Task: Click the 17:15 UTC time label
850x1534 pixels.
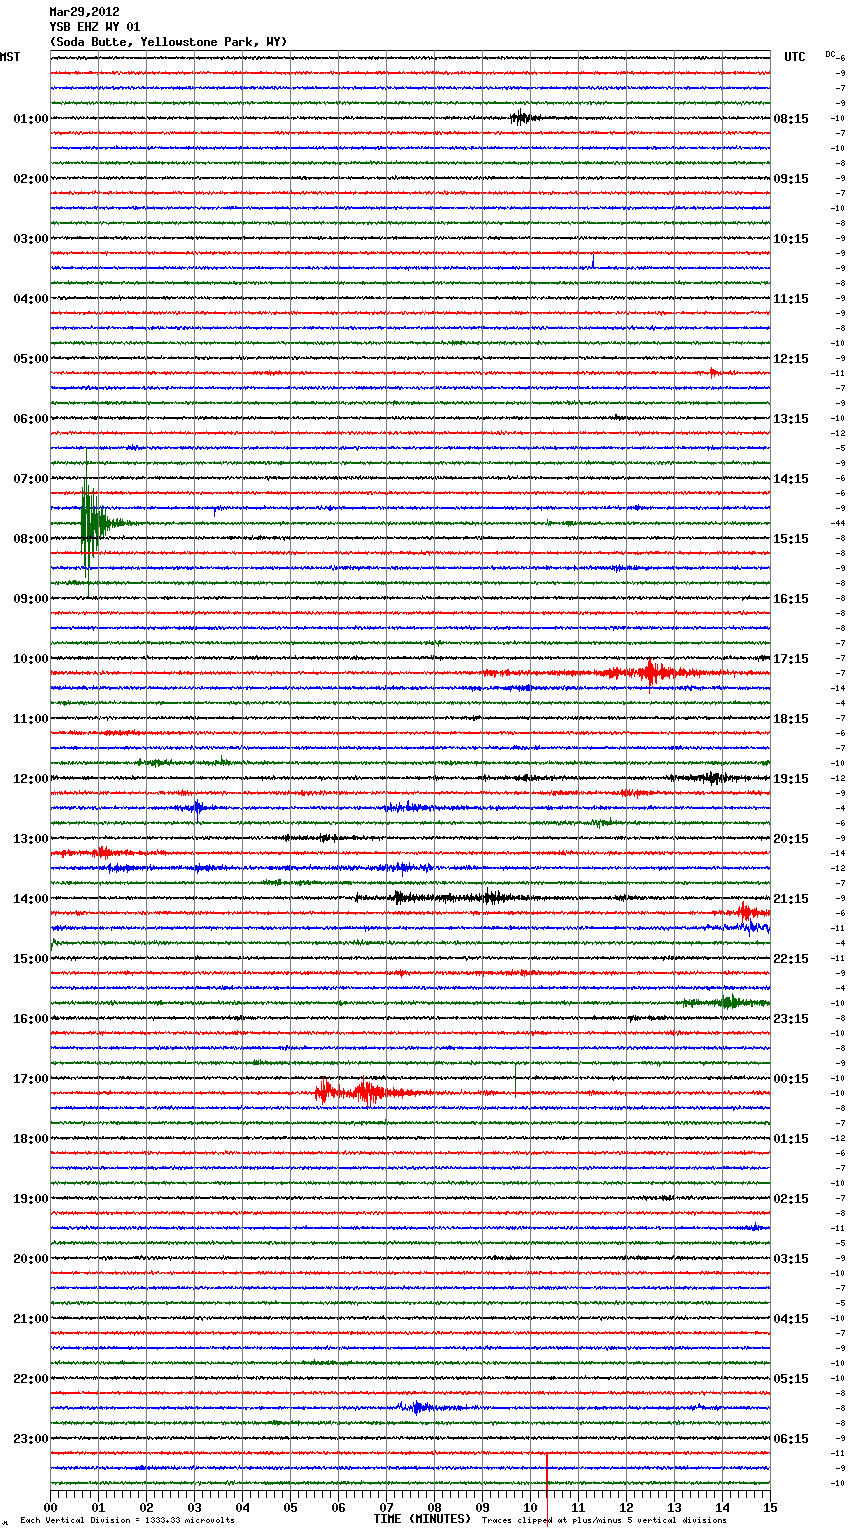Action: click(x=791, y=659)
